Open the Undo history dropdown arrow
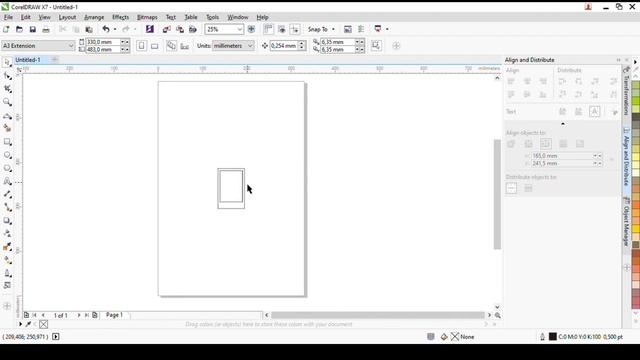640x360 pixels. [x=115, y=29]
